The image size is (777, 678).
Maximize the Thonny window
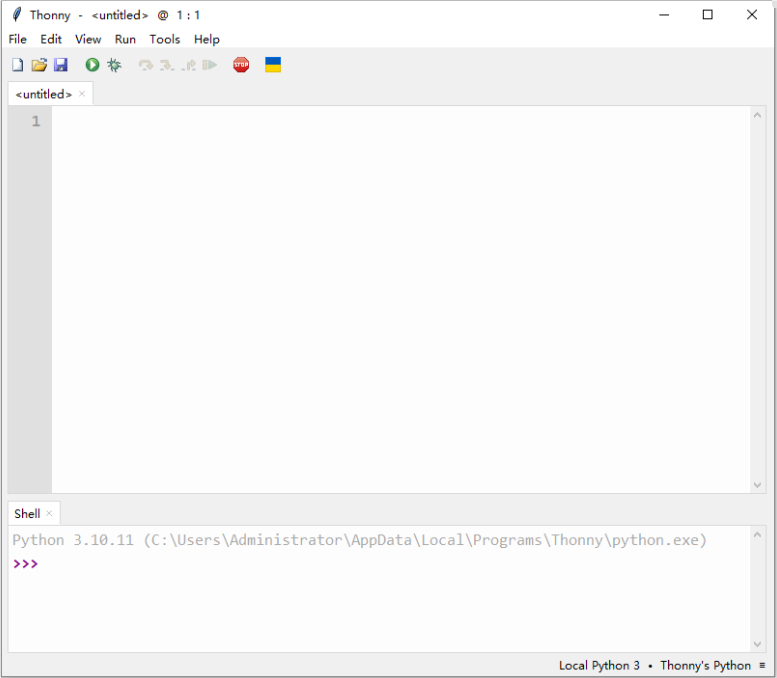(x=708, y=15)
